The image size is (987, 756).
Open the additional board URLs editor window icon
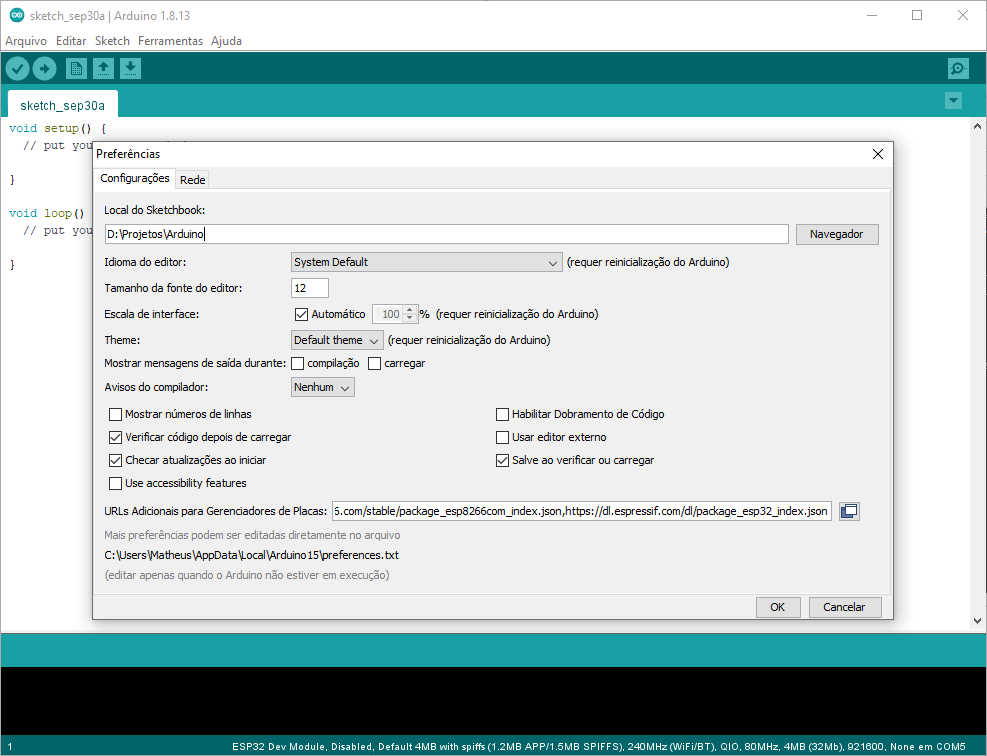849,511
